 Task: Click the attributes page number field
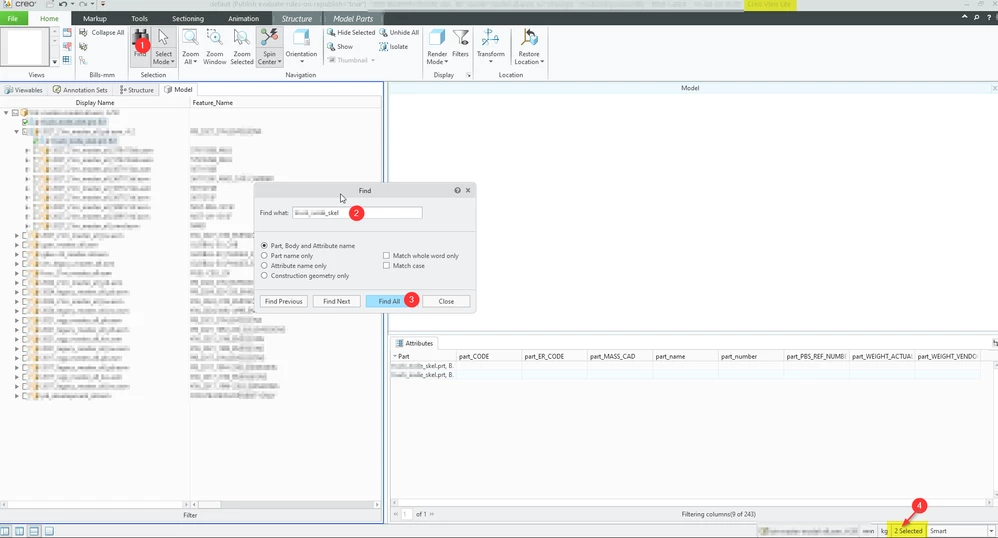tap(406, 514)
